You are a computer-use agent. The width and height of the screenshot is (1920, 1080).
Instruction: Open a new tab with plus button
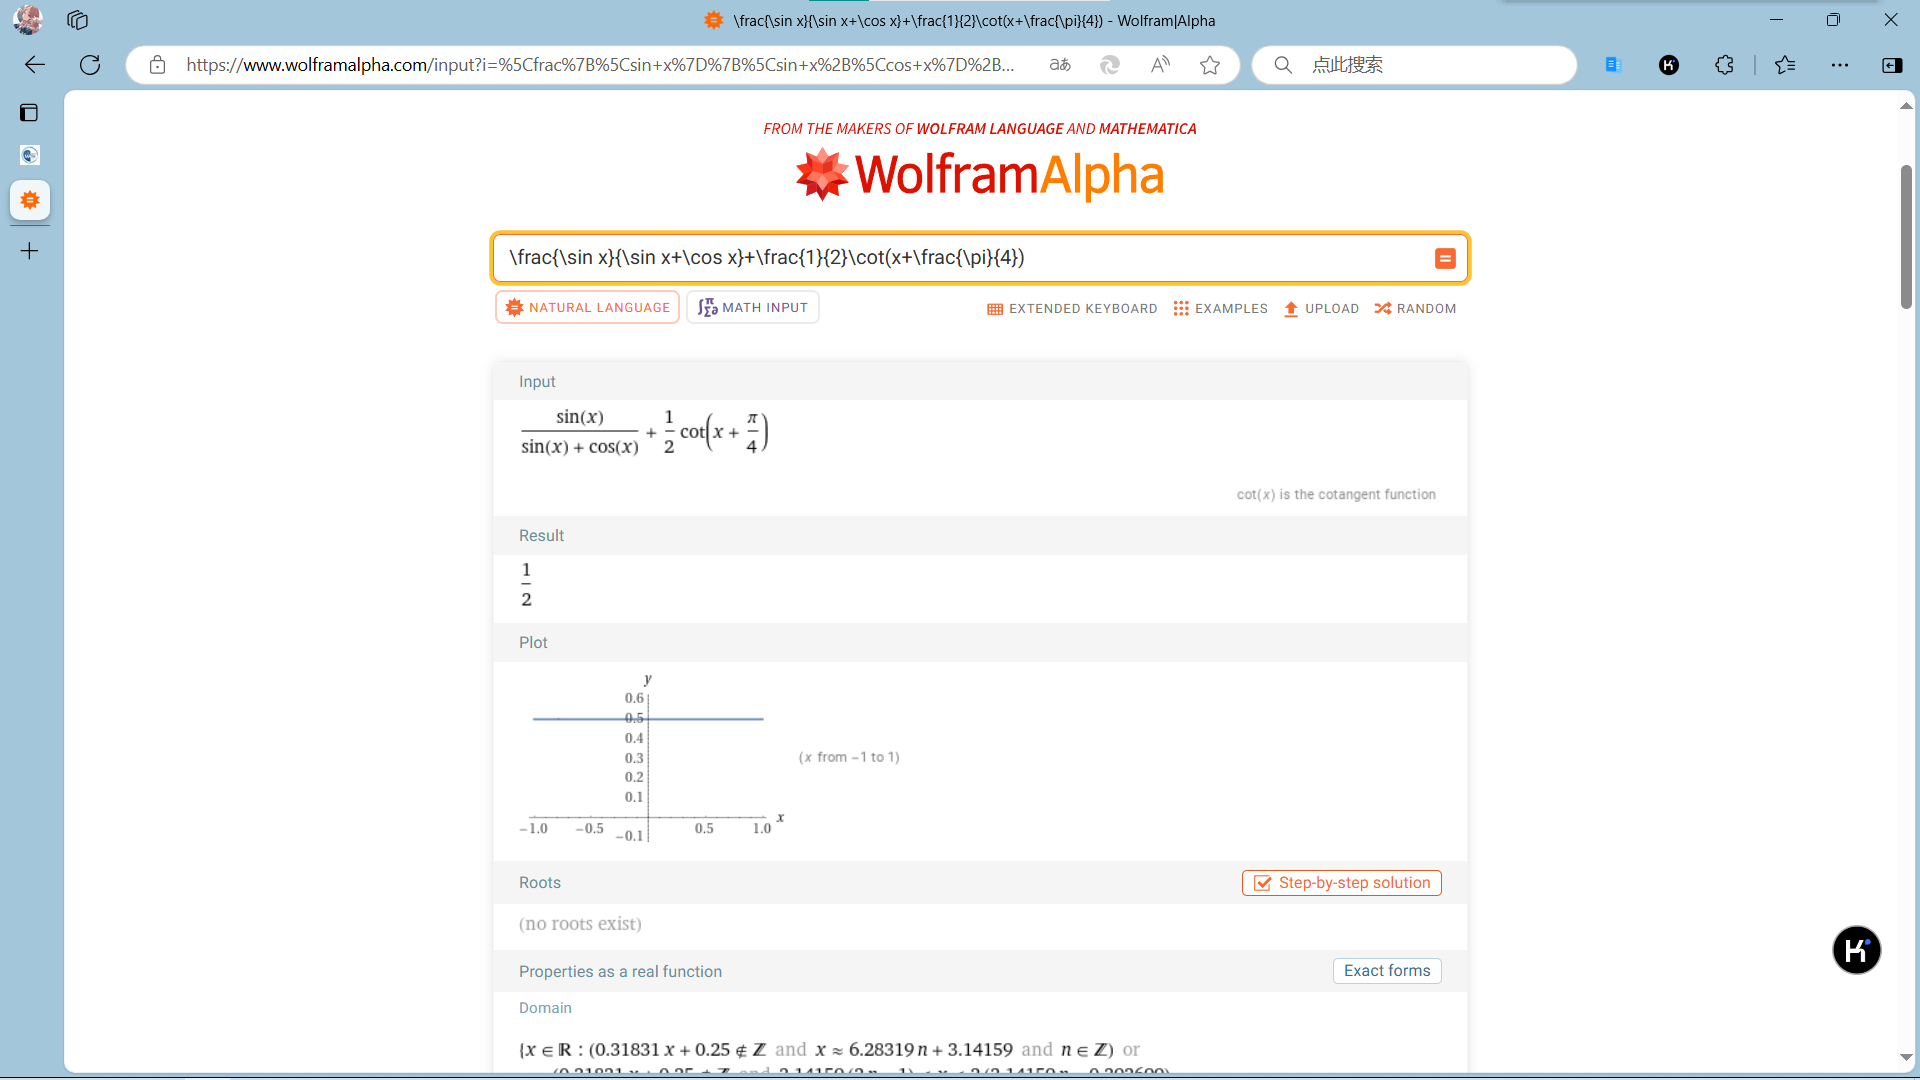[x=30, y=251]
